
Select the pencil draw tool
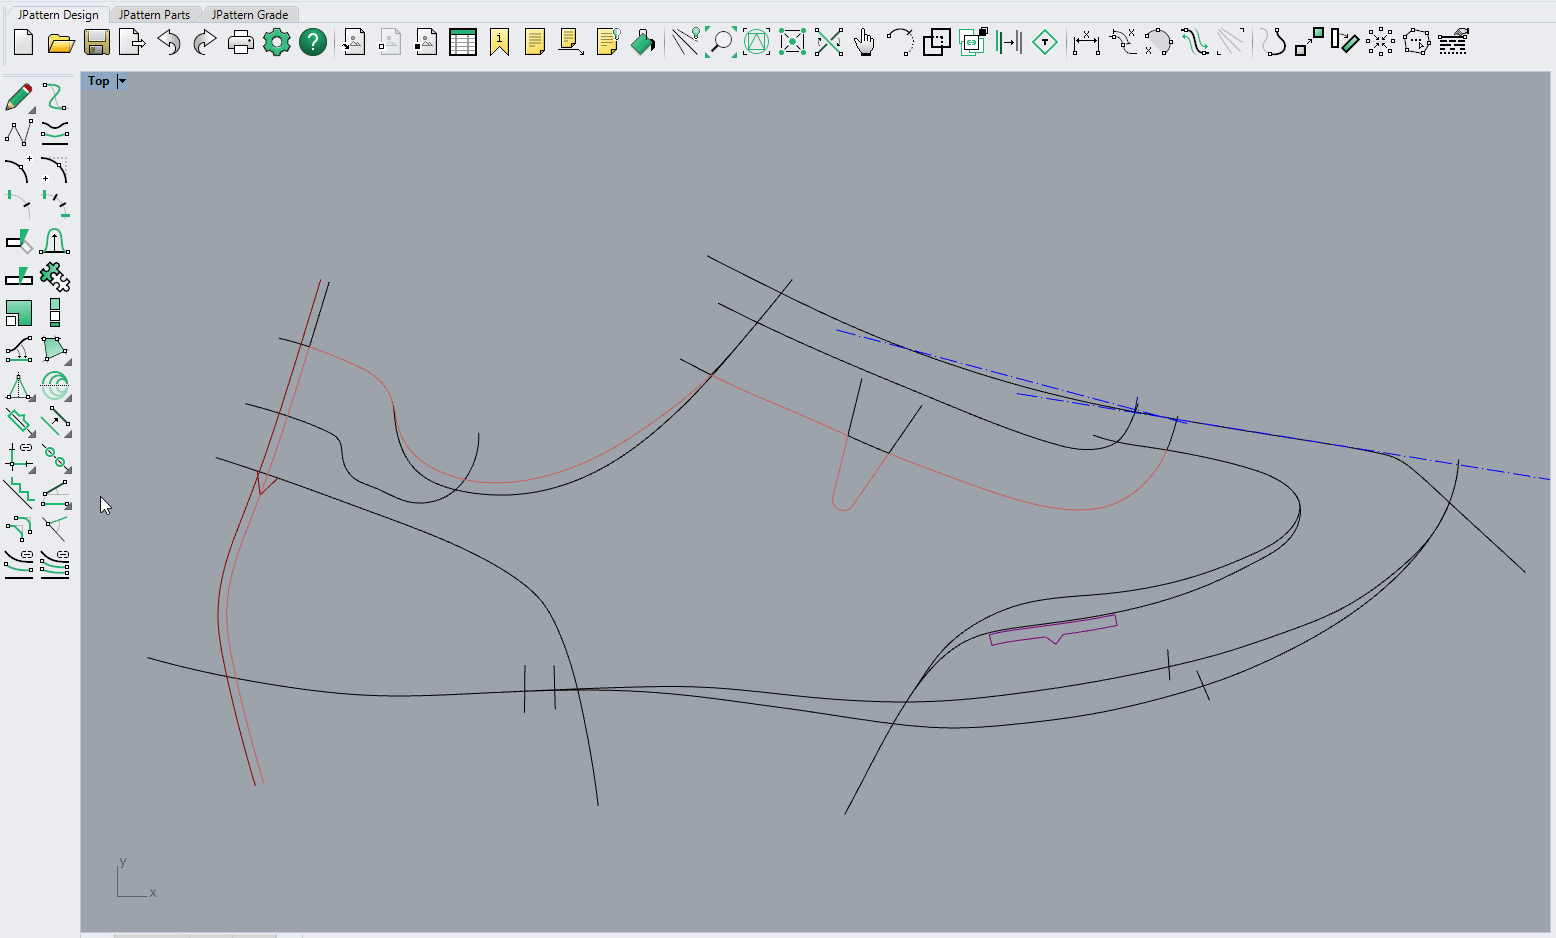(x=19, y=97)
